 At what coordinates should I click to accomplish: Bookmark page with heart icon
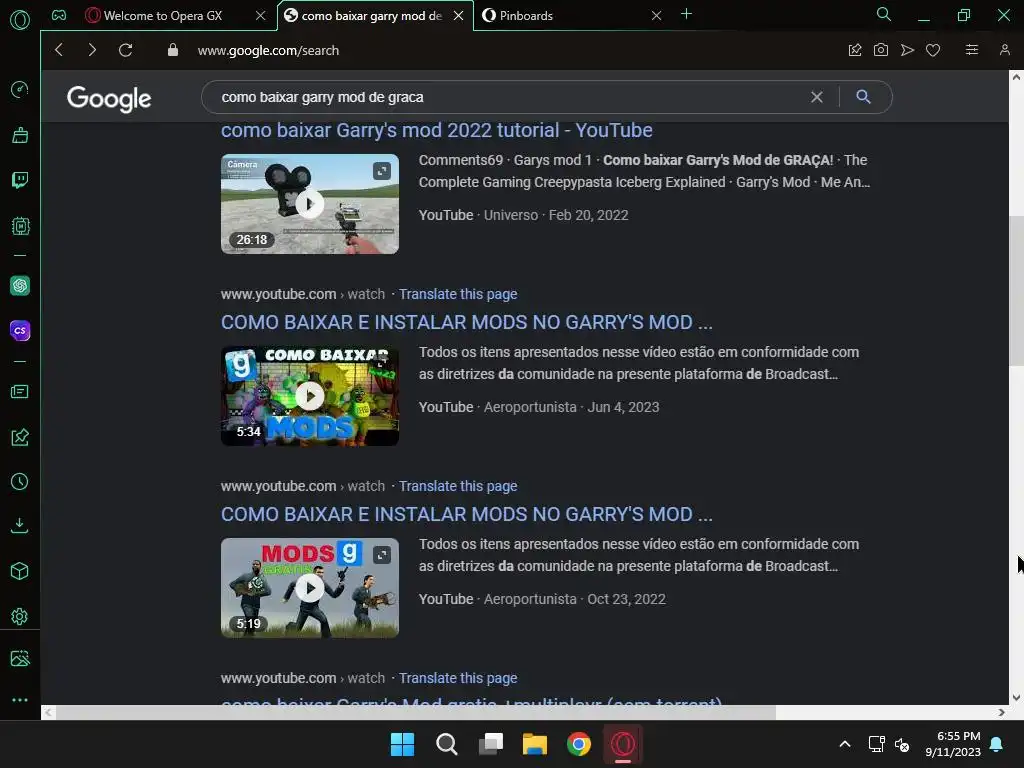(x=933, y=50)
